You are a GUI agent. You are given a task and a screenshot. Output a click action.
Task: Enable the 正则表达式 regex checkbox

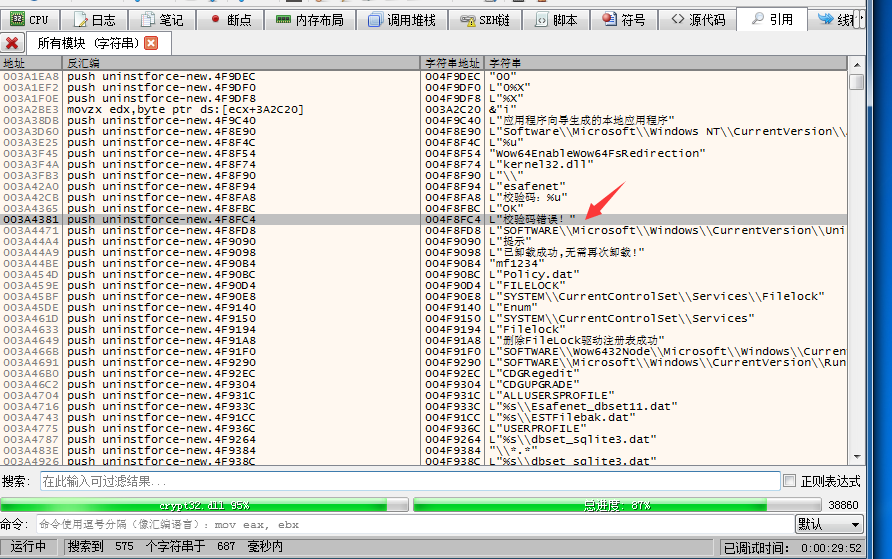click(790, 481)
